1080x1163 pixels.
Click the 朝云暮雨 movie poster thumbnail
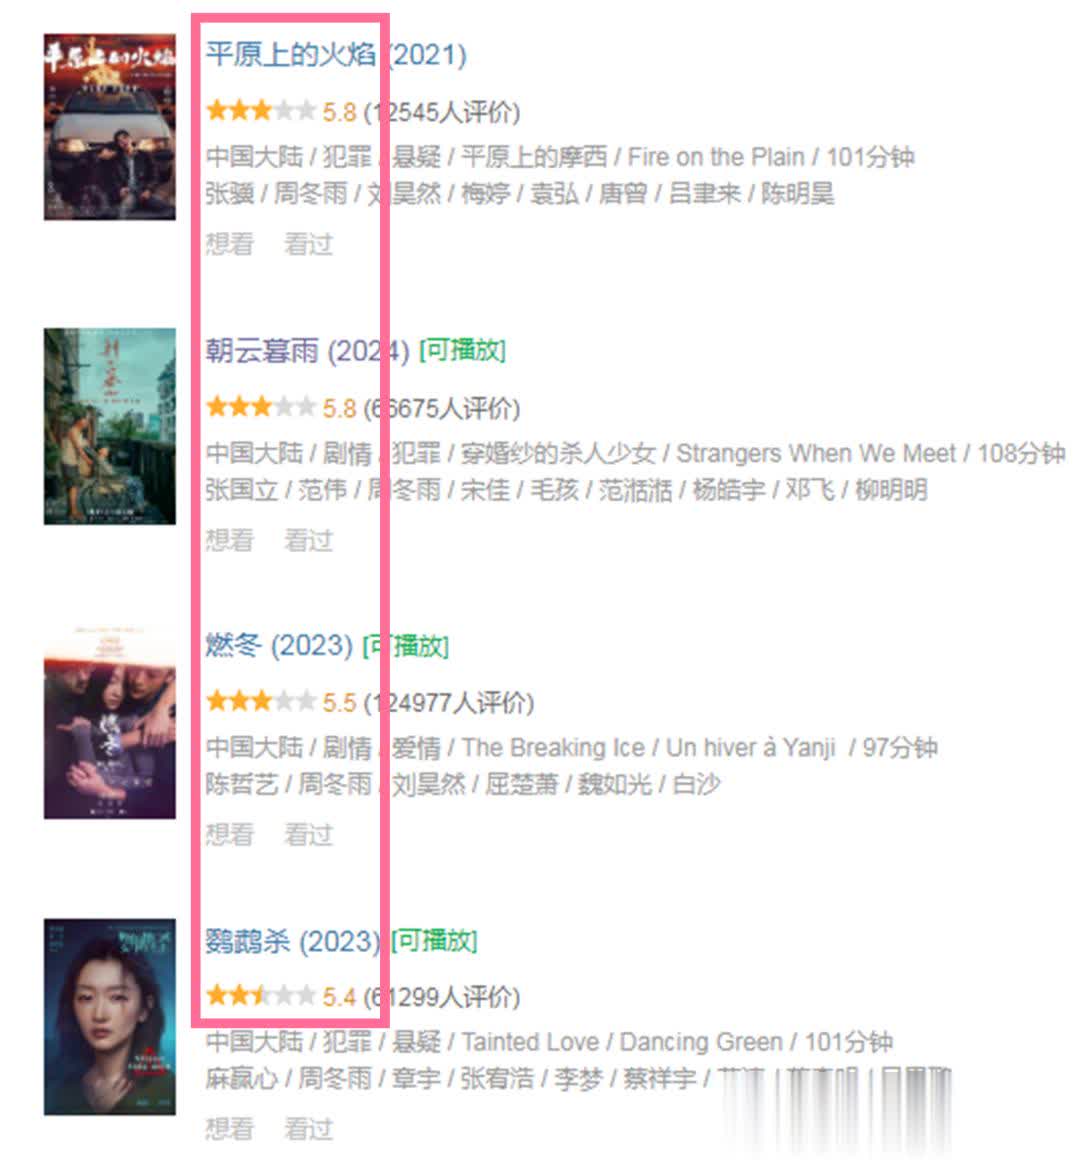tap(110, 426)
